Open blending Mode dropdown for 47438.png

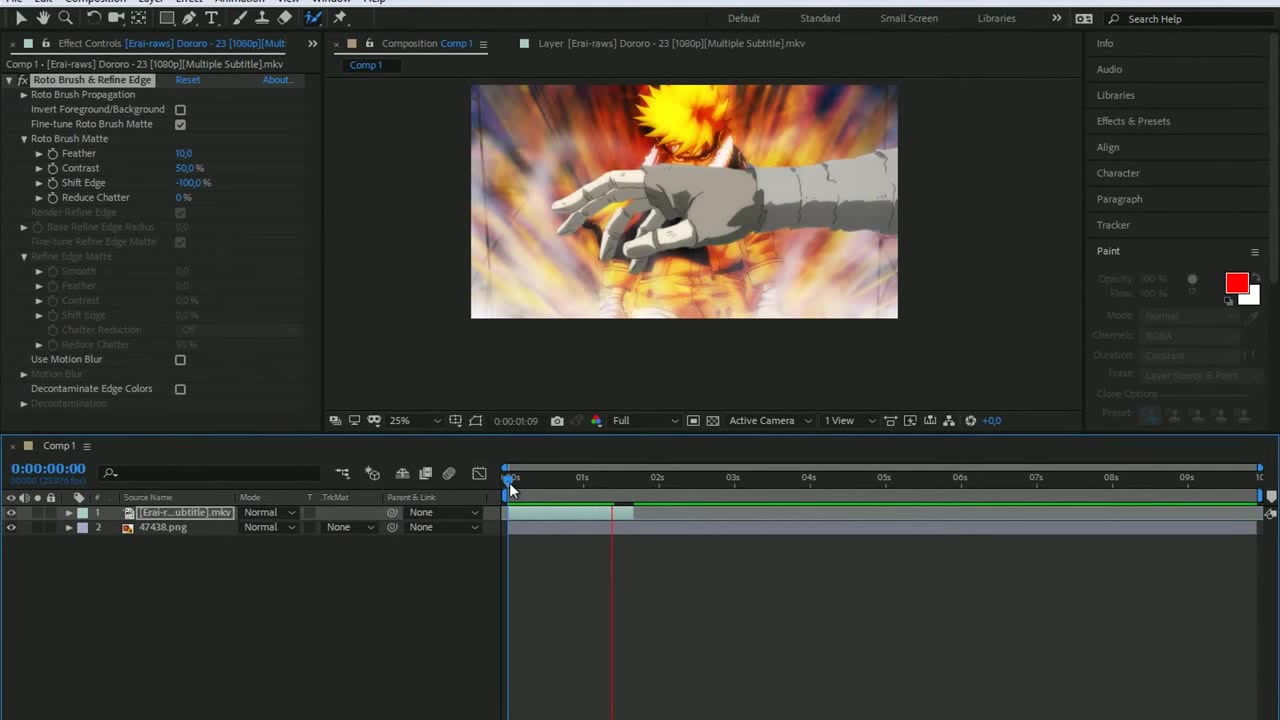pyautogui.click(x=270, y=528)
